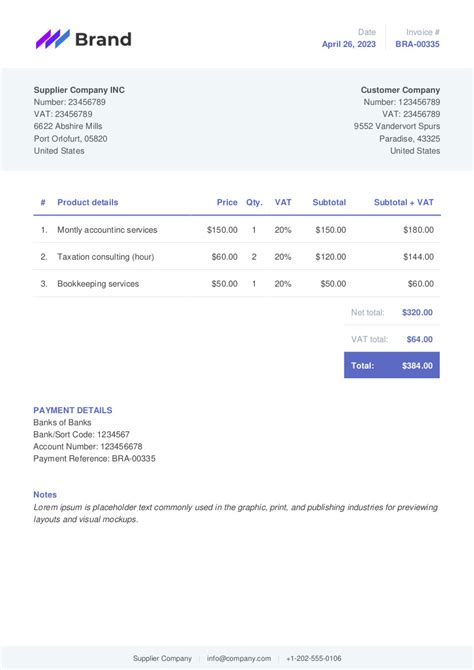The height and width of the screenshot is (670, 474).
Task: Click the Payment Reference BRA-00335 line
Action: point(94,458)
